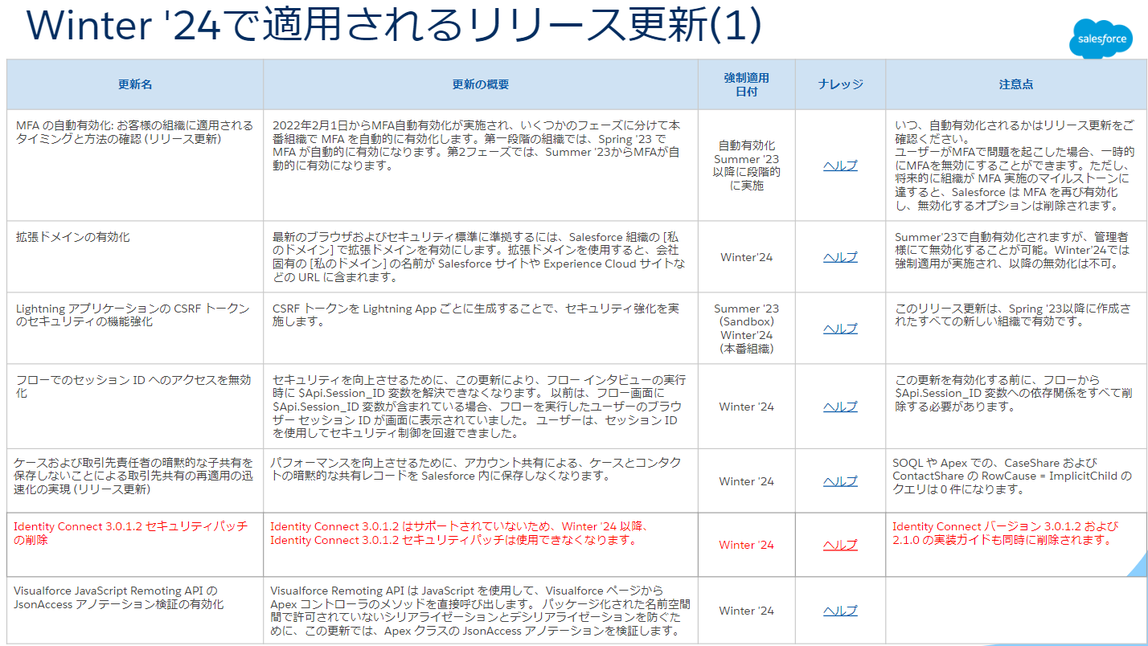Open the ヘルプ link in the フローでのセッション ID row
Screen dimensions: 1148x646
point(840,406)
